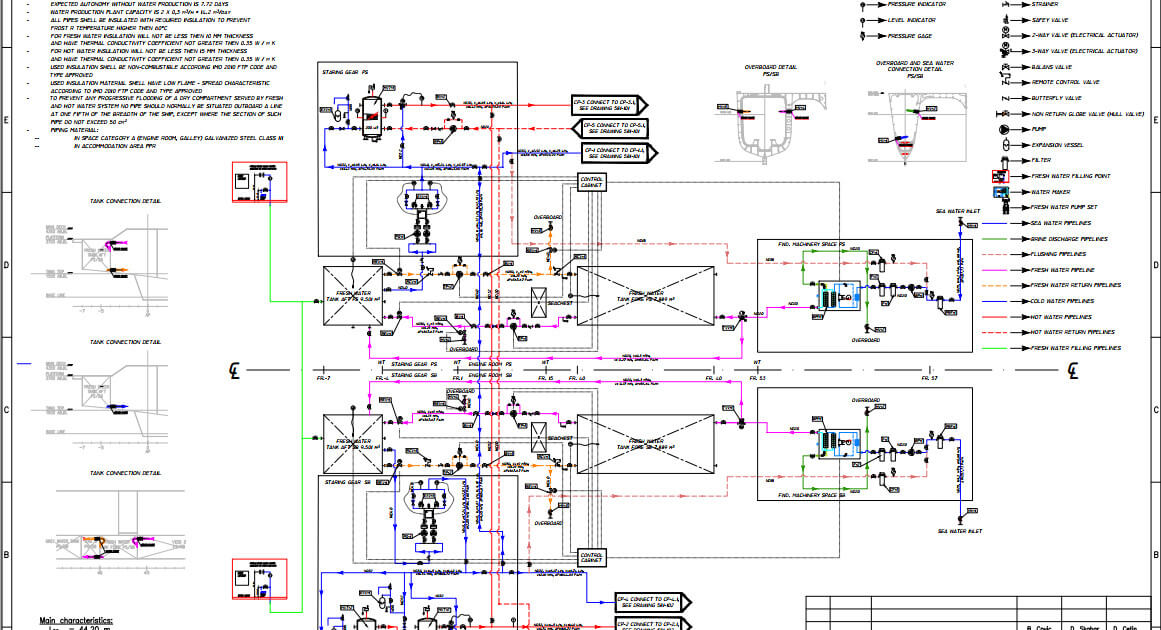
Task: Click the Fresh Water Tank Fore PS block
Action: (x=645, y=295)
